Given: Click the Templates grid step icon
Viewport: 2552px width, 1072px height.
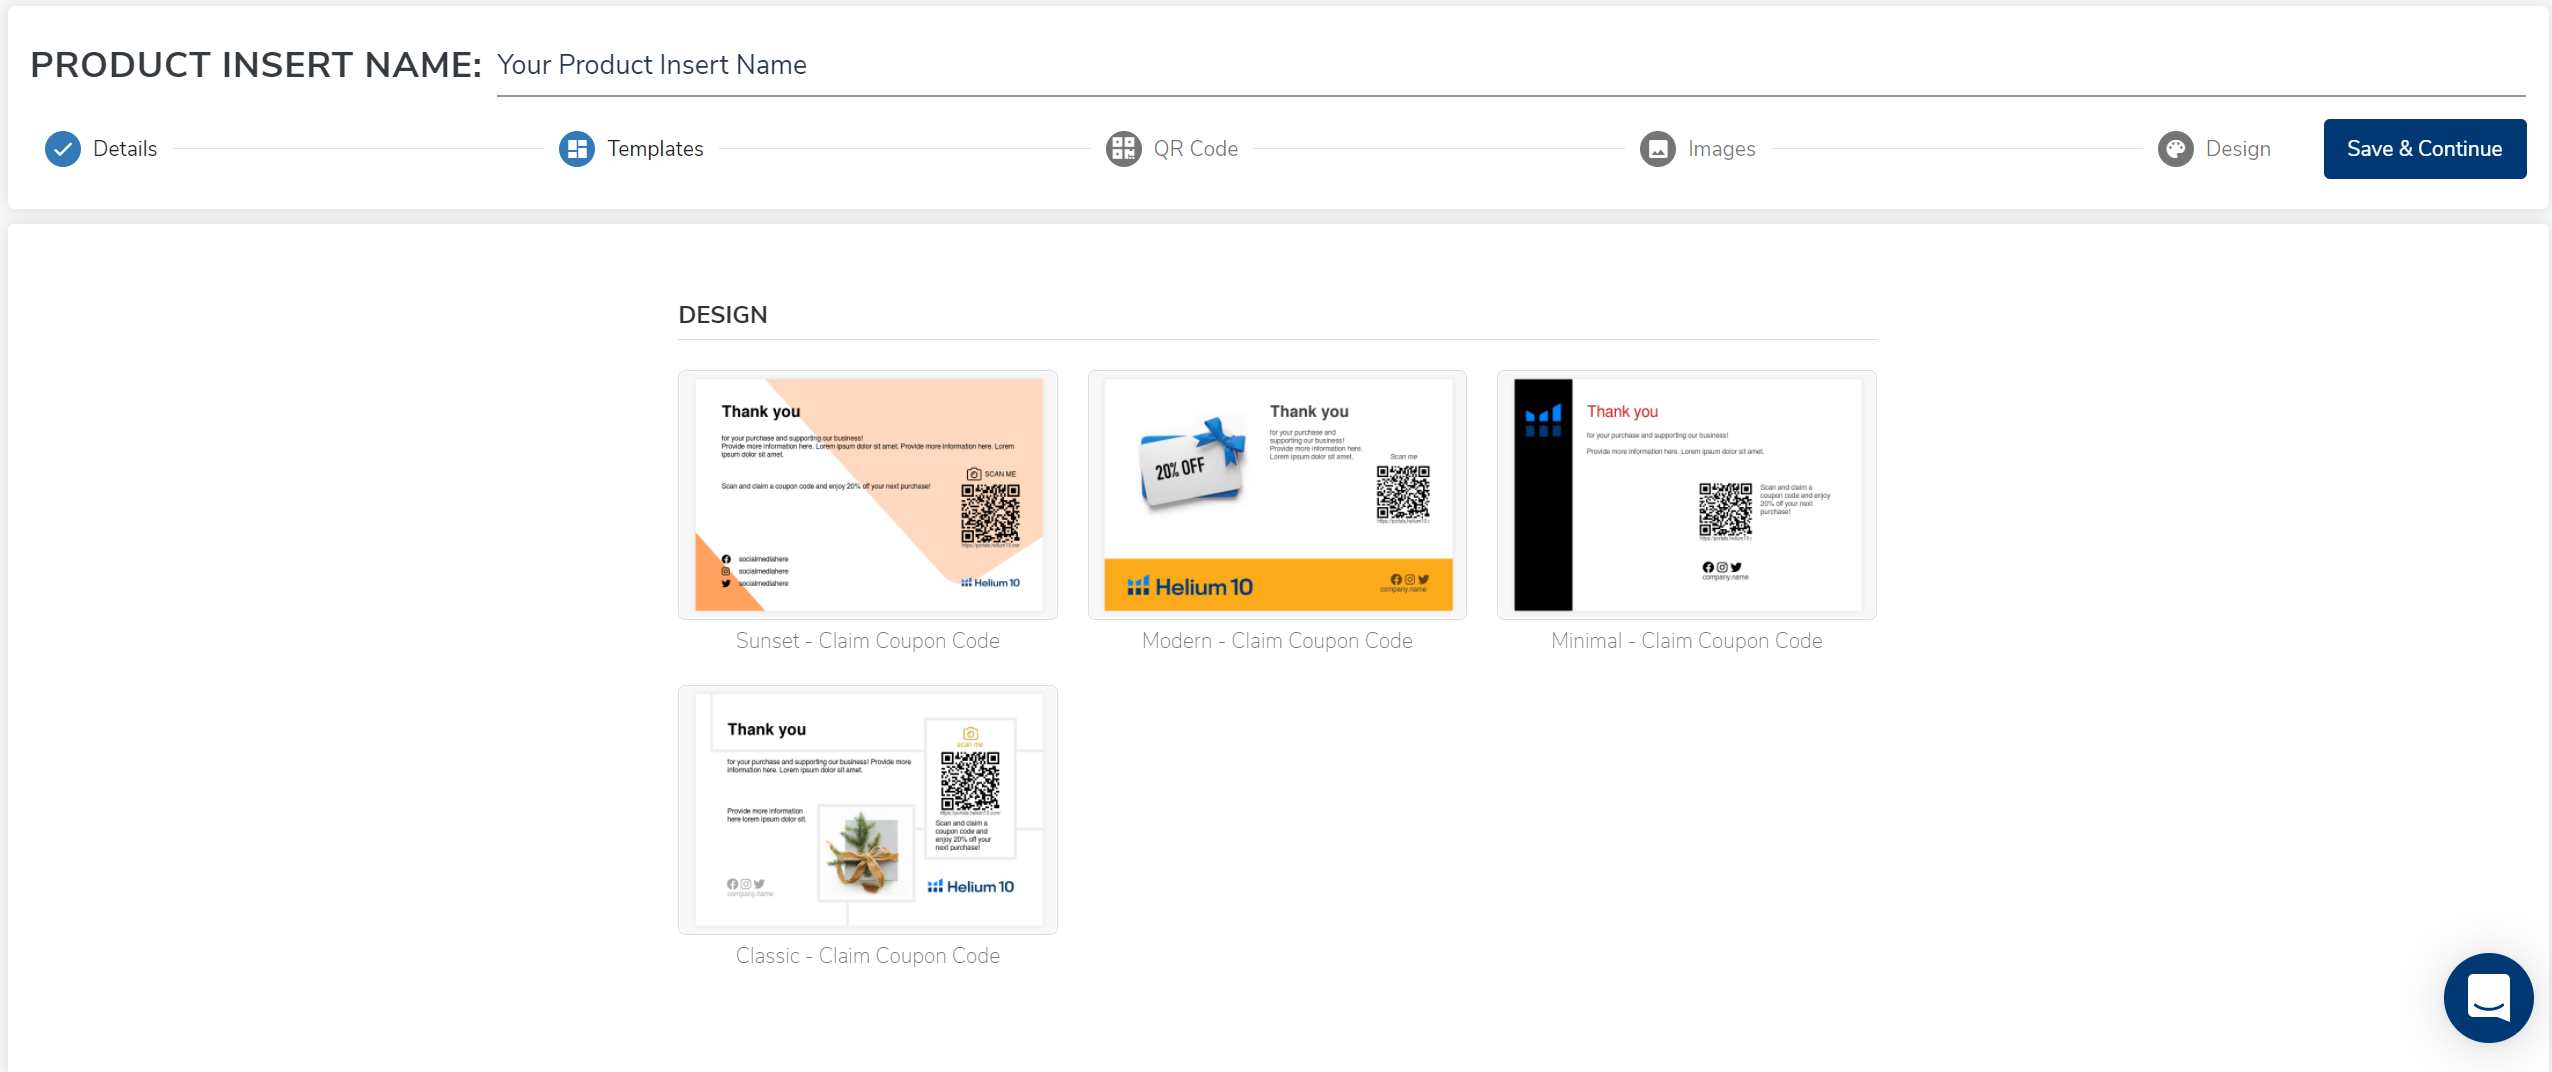Looking at the screenshot, I should point(576,149).
